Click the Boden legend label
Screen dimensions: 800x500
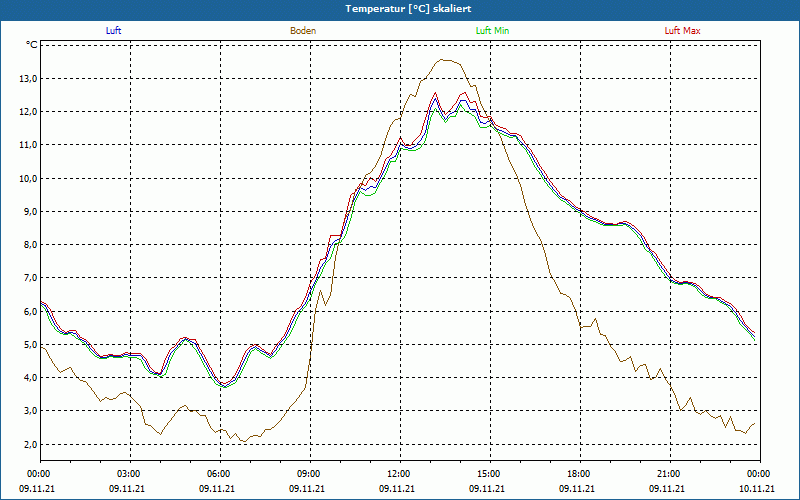303,31
